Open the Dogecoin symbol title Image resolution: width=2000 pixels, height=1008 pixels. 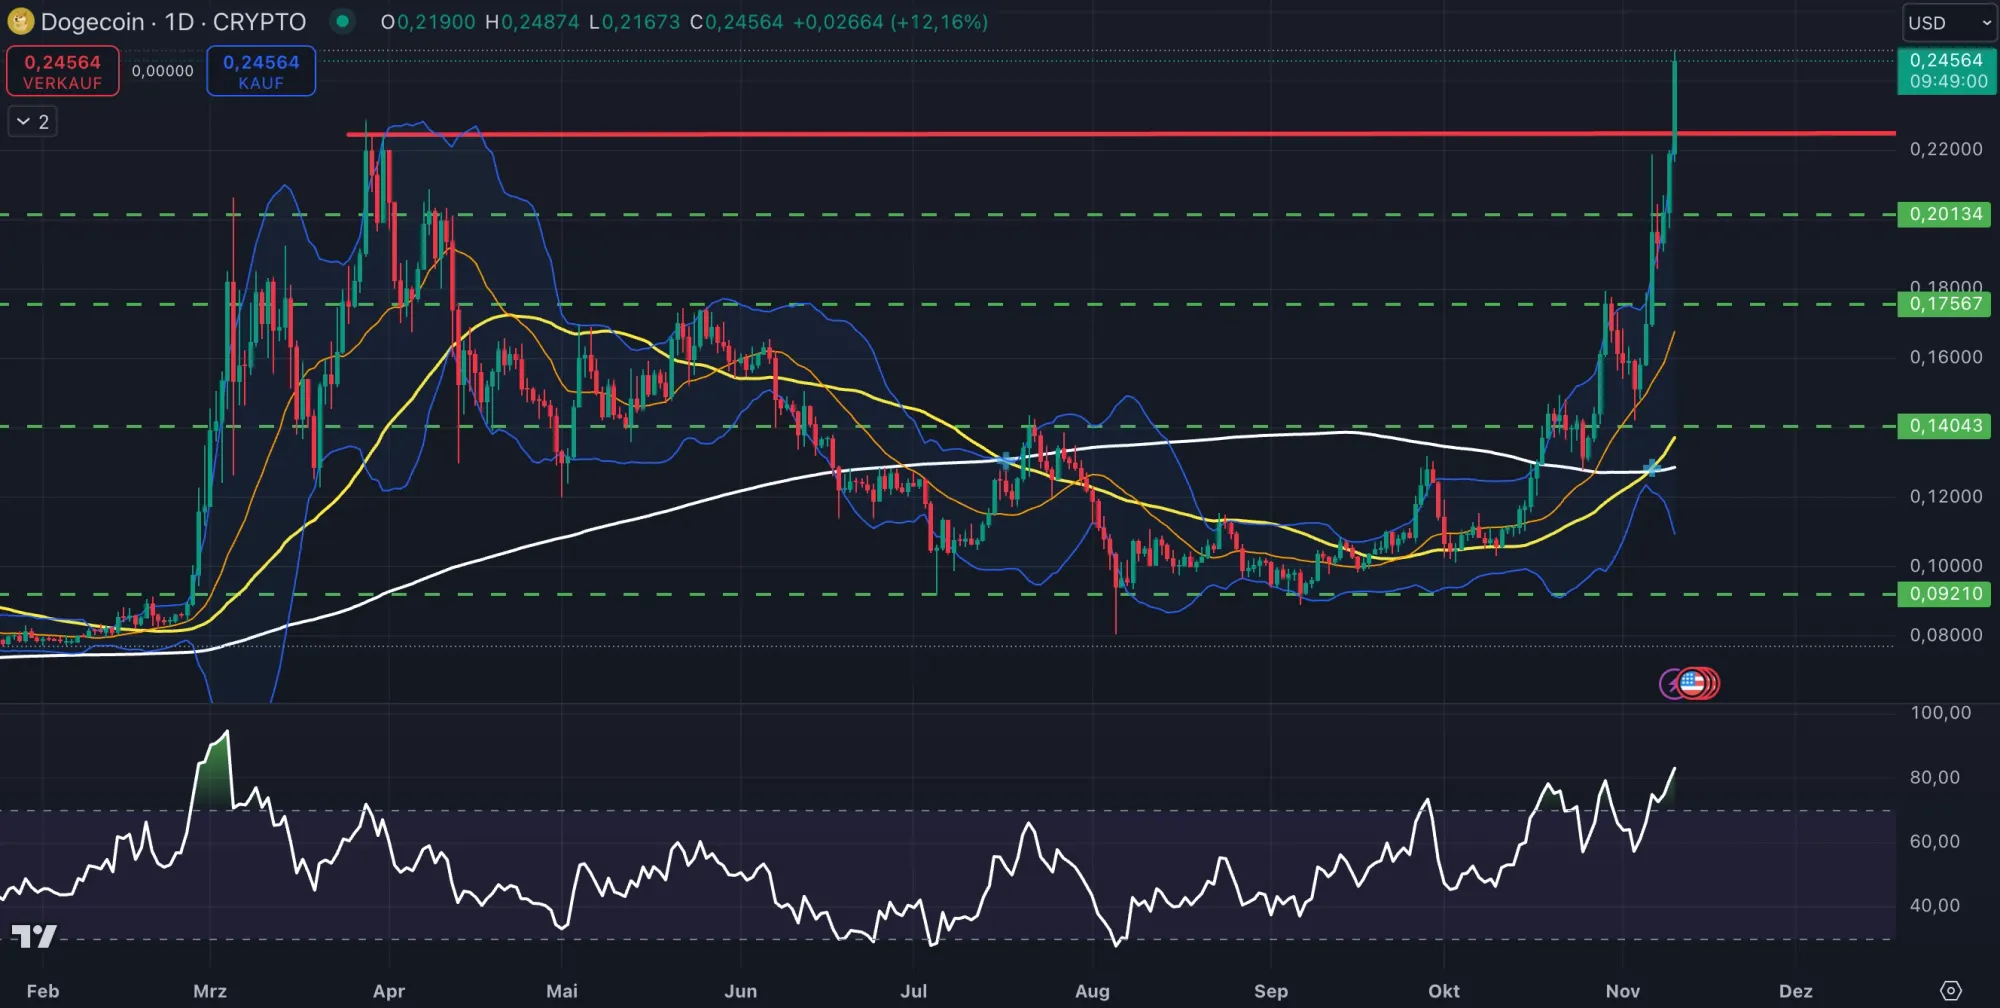174,21
